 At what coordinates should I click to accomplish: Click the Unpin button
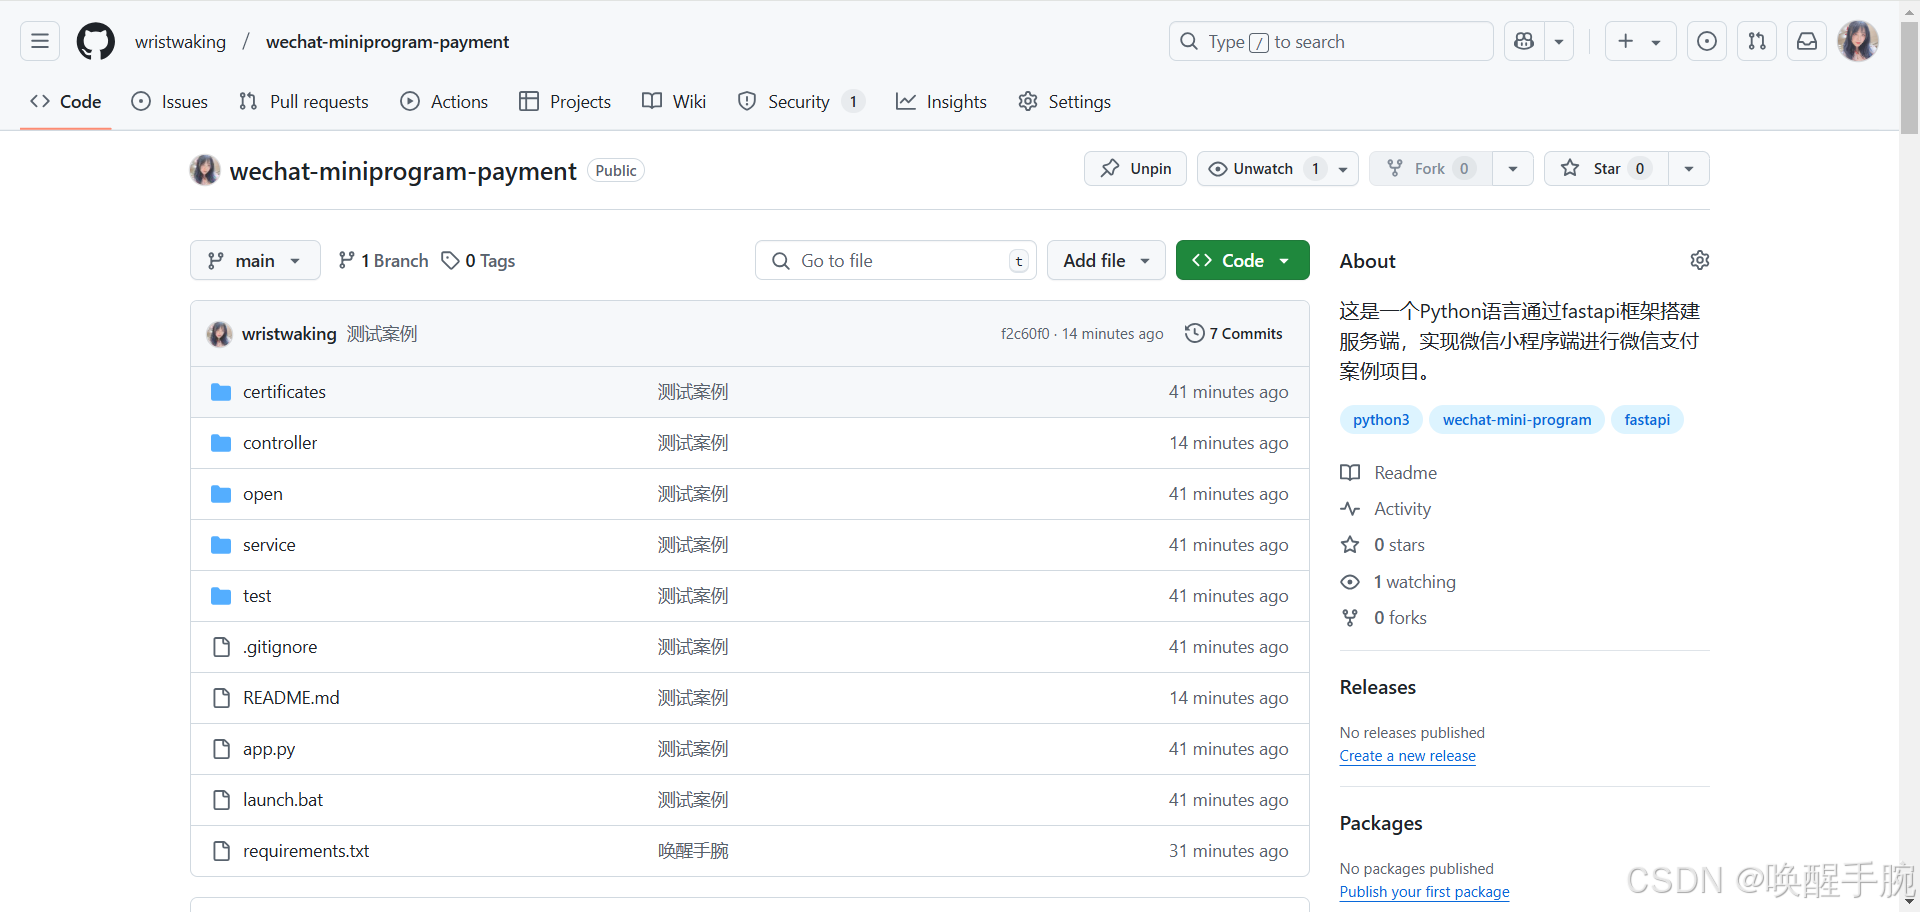point(1135,168)
